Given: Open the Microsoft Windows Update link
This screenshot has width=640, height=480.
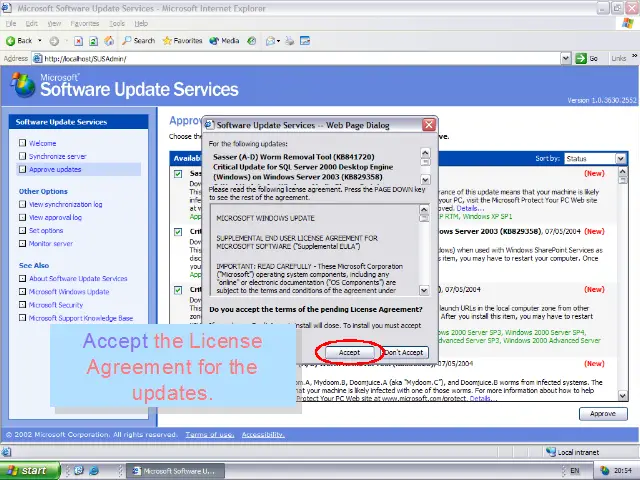Looking at the screenshot, I should (x=69, y=291).
